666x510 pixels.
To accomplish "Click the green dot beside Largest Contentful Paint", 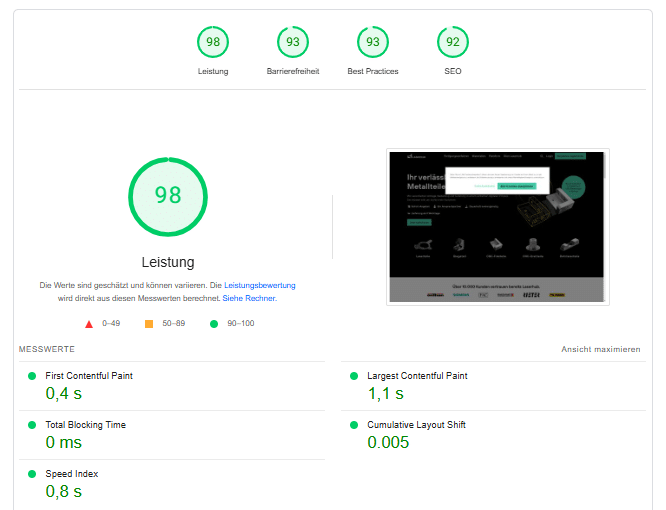I will (354, 376).
